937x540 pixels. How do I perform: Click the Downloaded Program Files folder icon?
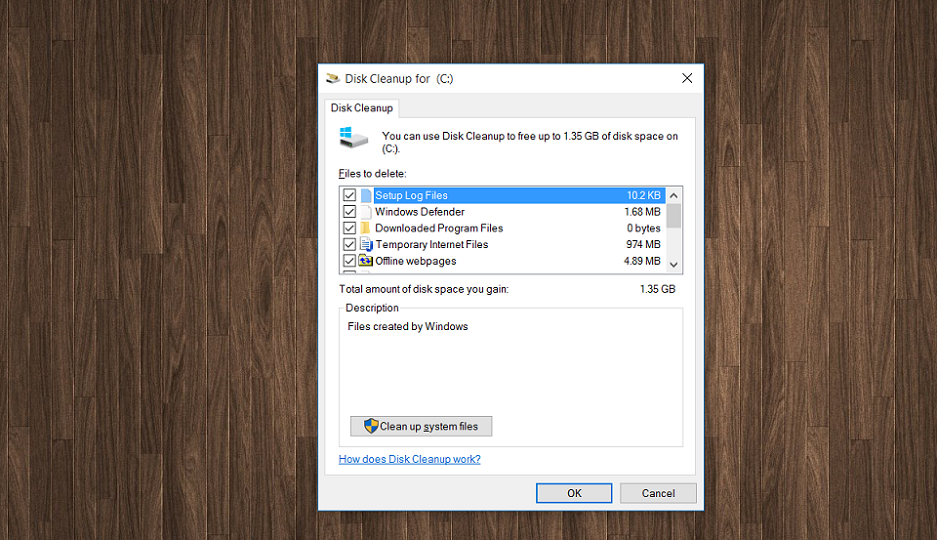(366, 228)
